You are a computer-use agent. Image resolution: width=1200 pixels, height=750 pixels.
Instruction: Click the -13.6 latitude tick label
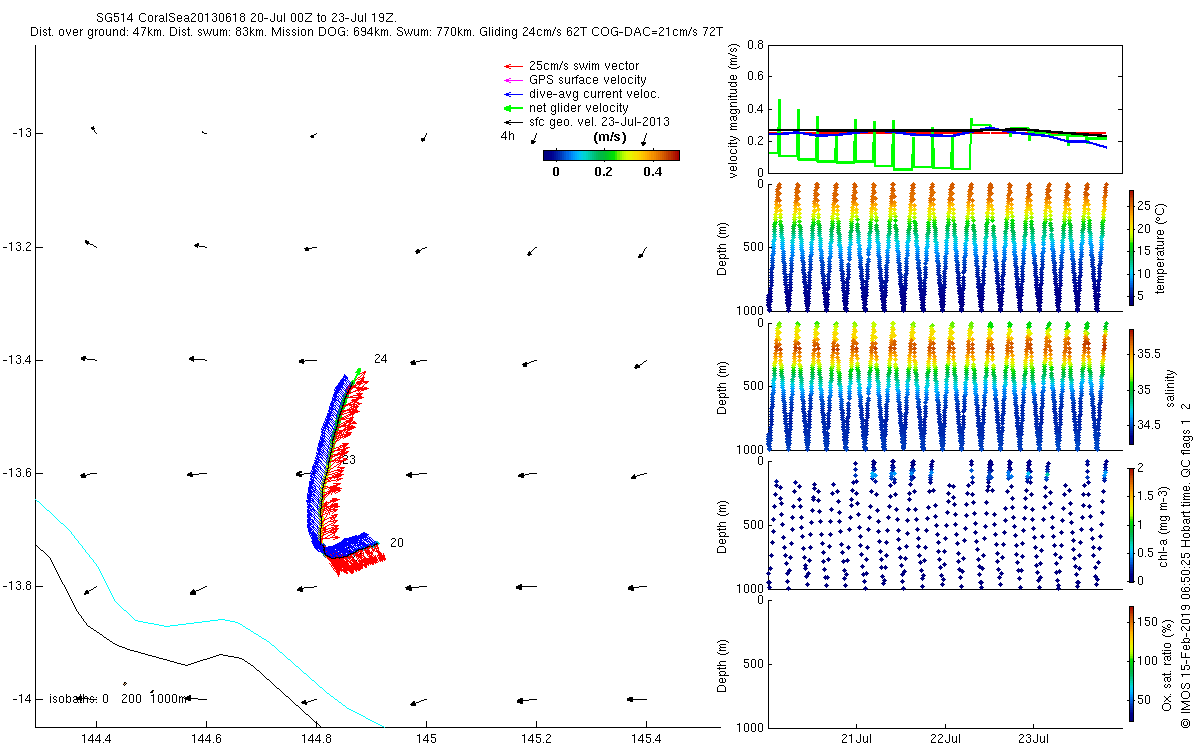17,472
